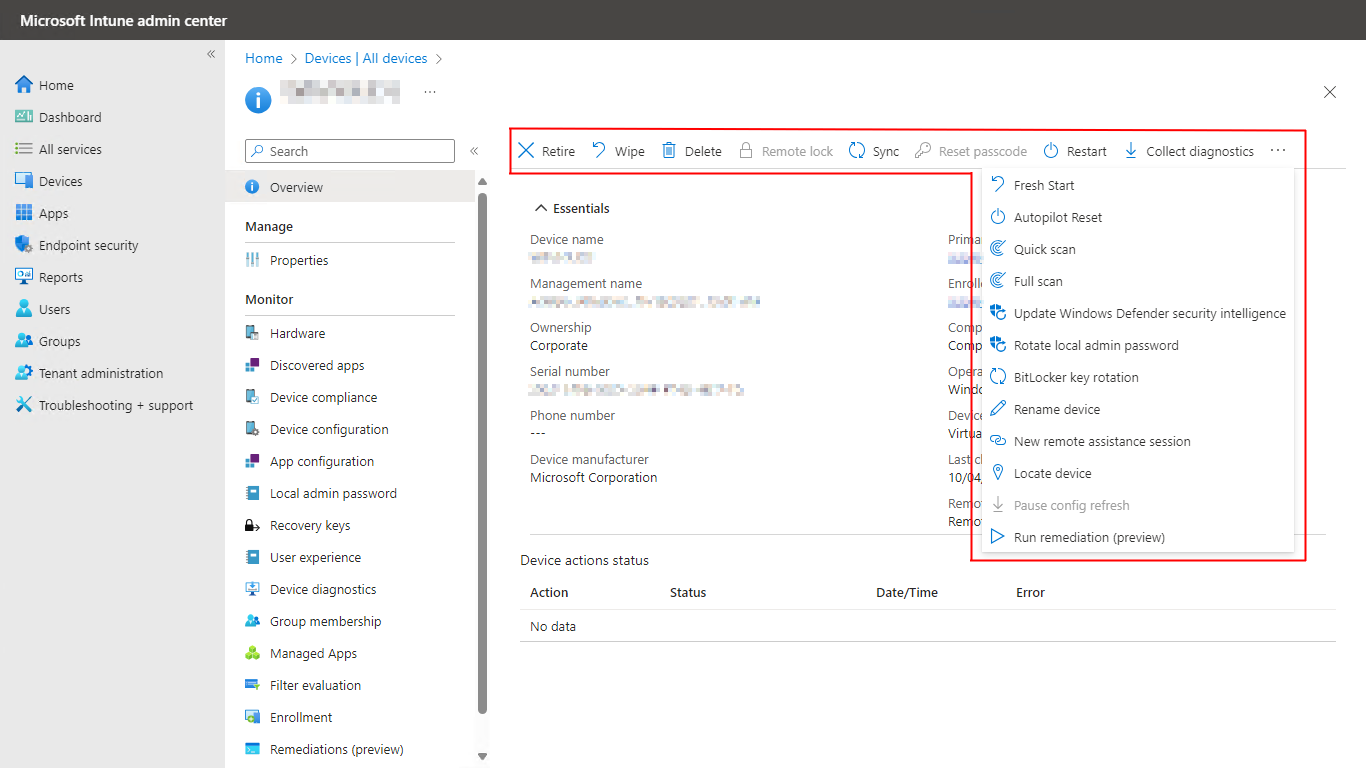This screenshot has width=1366, height=768.
Task: Click the Status column header
Action: [x=688, y=592]
